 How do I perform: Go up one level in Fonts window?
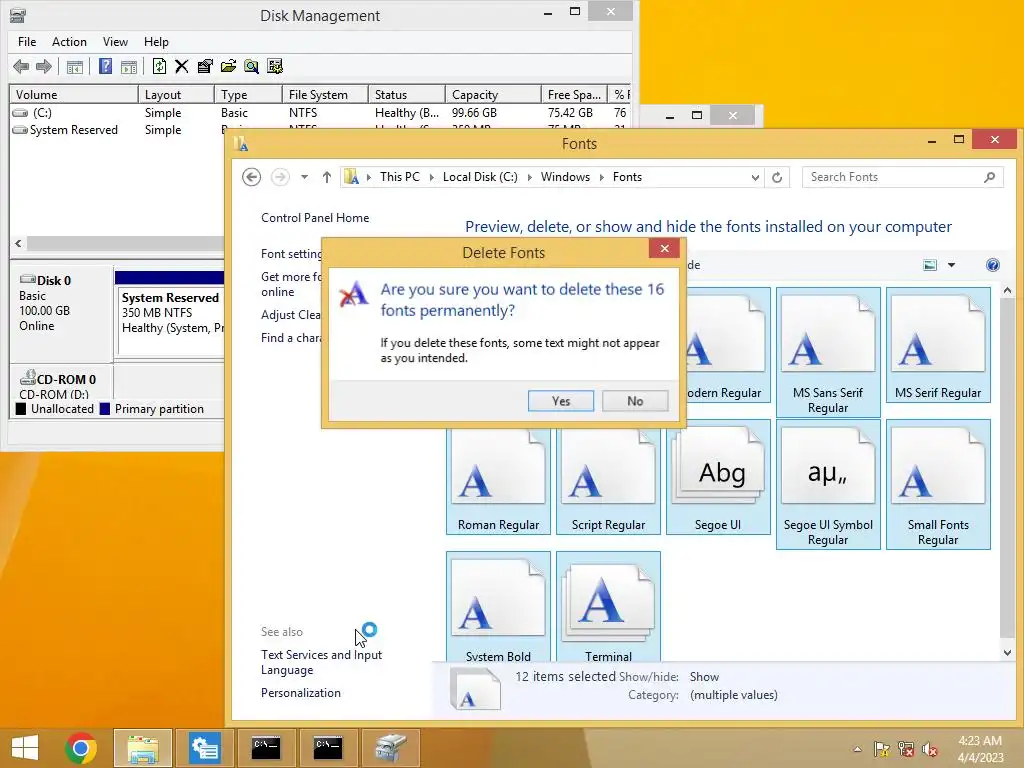tap(327, 177)
